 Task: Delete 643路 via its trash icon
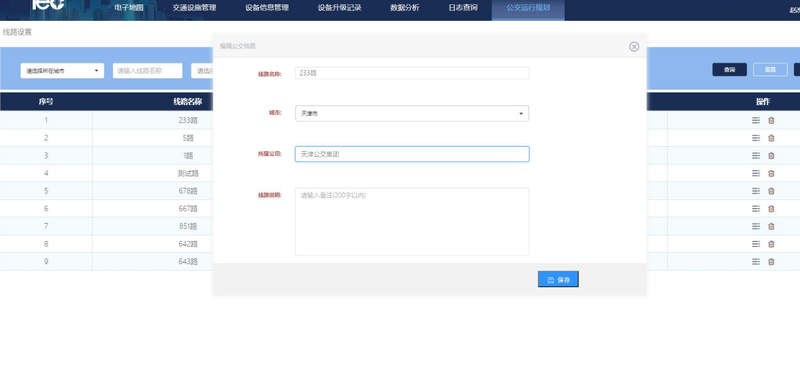coord(771,261)
